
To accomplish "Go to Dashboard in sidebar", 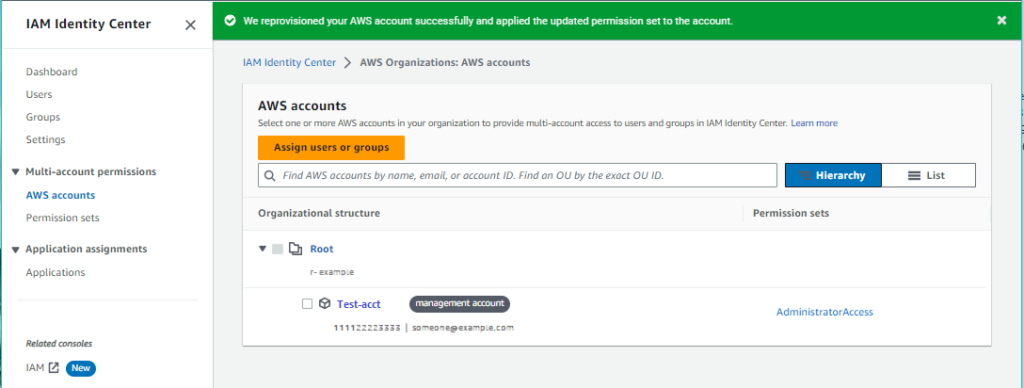I will [x=52, y=72].
